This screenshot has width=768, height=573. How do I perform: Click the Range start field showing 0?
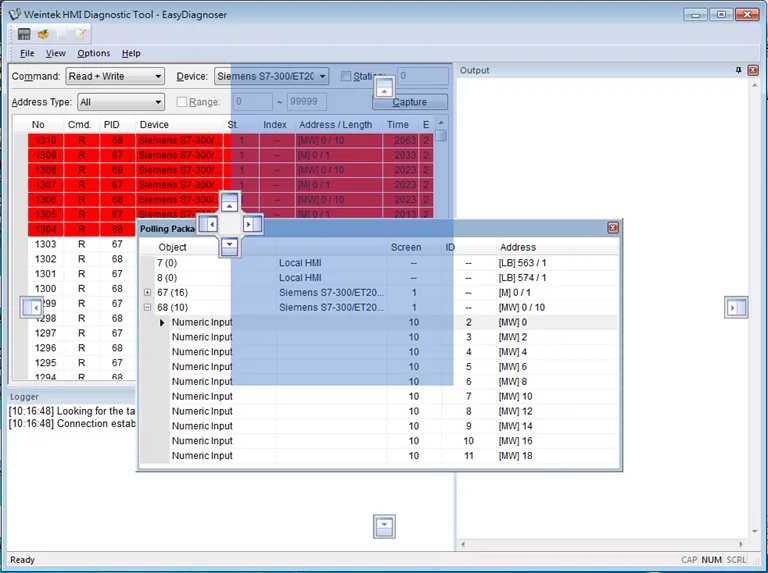point(253,102)
